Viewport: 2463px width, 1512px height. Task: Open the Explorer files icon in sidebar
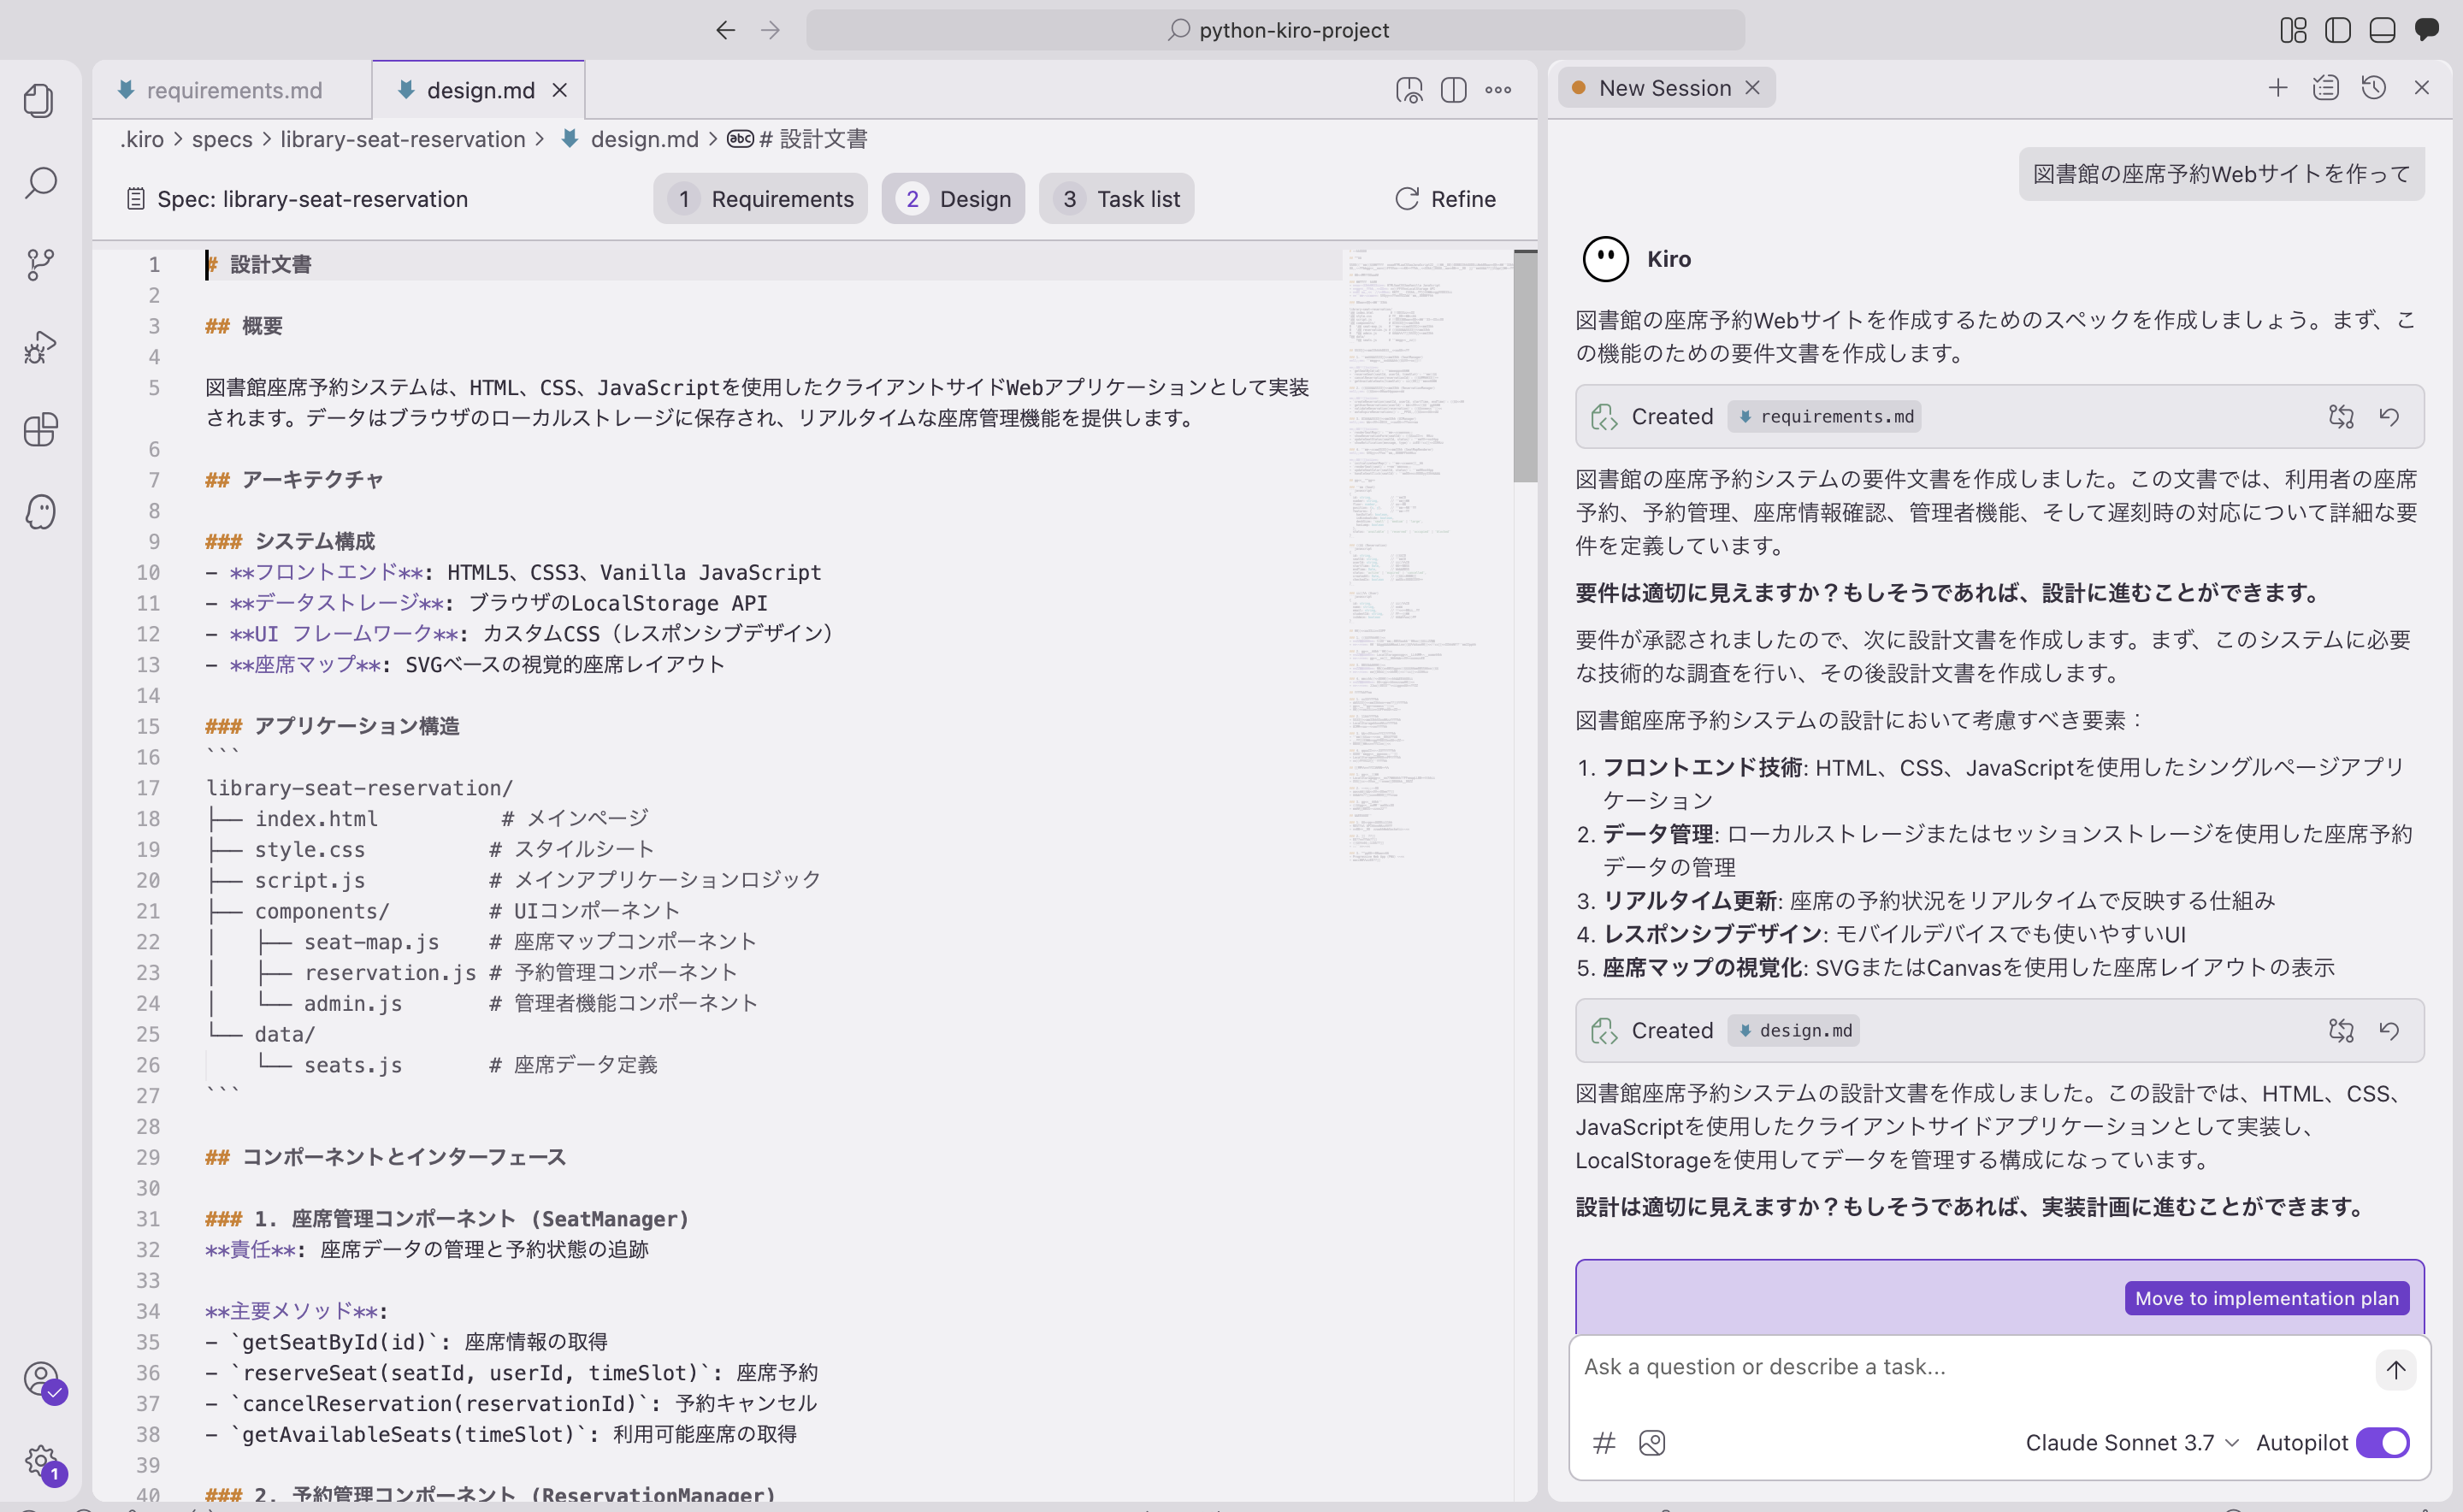coord(40,100)
